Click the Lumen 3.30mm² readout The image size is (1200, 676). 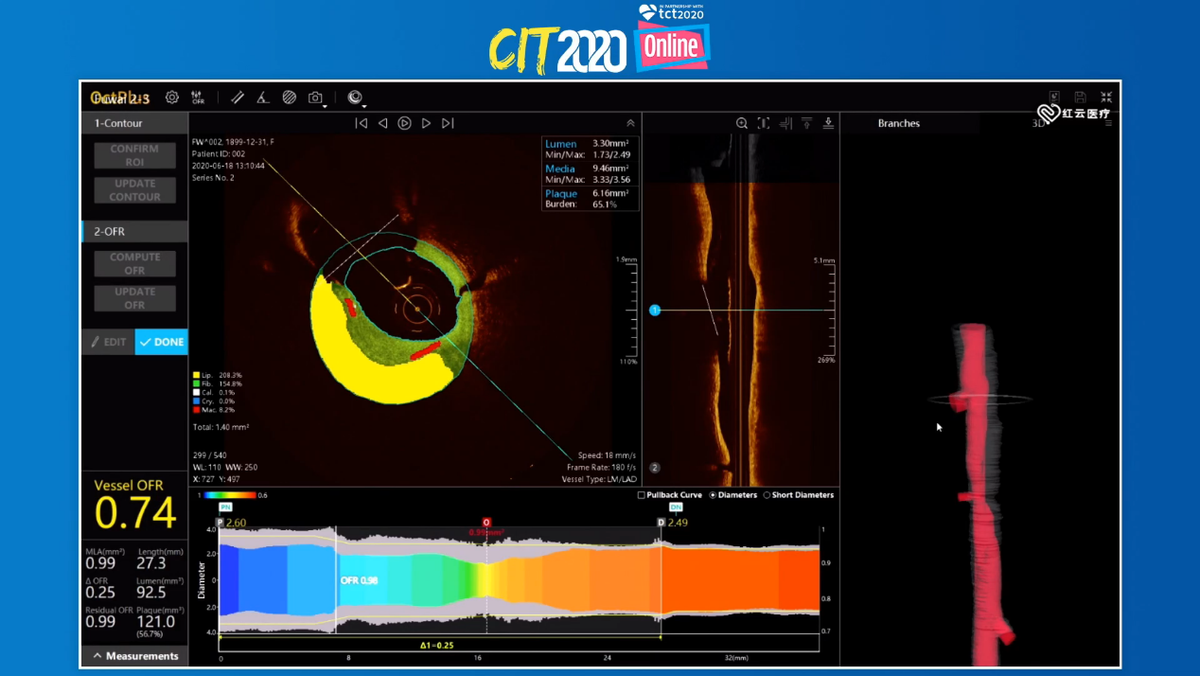coord(610,144)
